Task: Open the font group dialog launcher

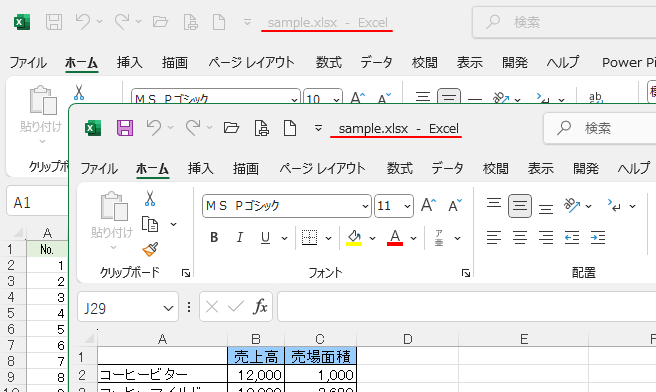Action: [466, 273]
